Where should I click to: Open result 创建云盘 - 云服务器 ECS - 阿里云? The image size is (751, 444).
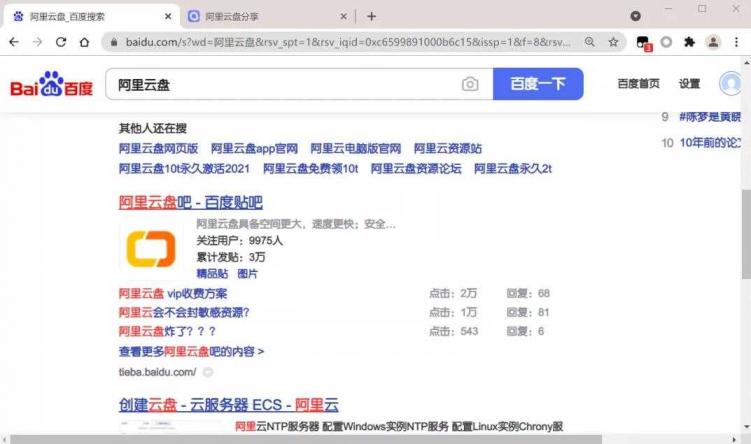pyautogui.click(x=228, y=405)
